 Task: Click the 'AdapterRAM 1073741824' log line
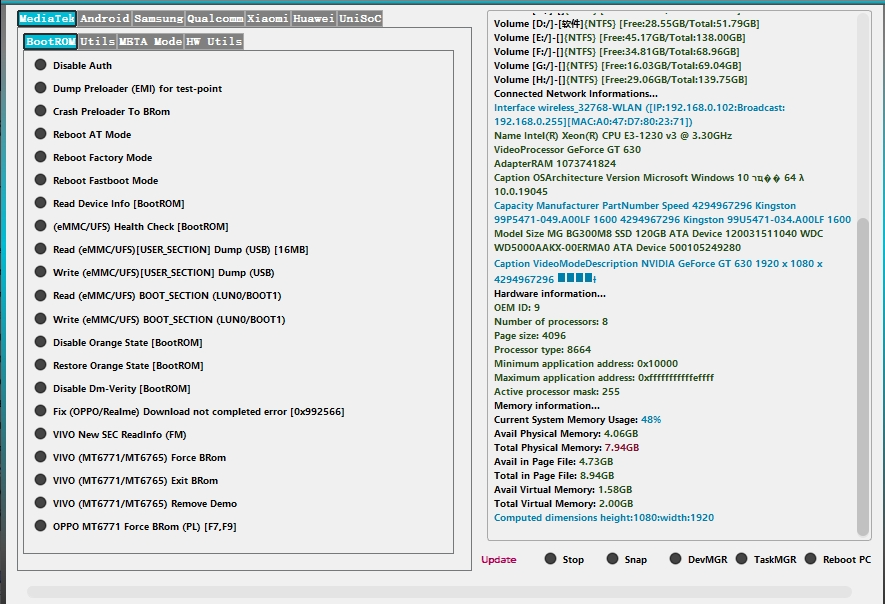click(x=555, y=164)
